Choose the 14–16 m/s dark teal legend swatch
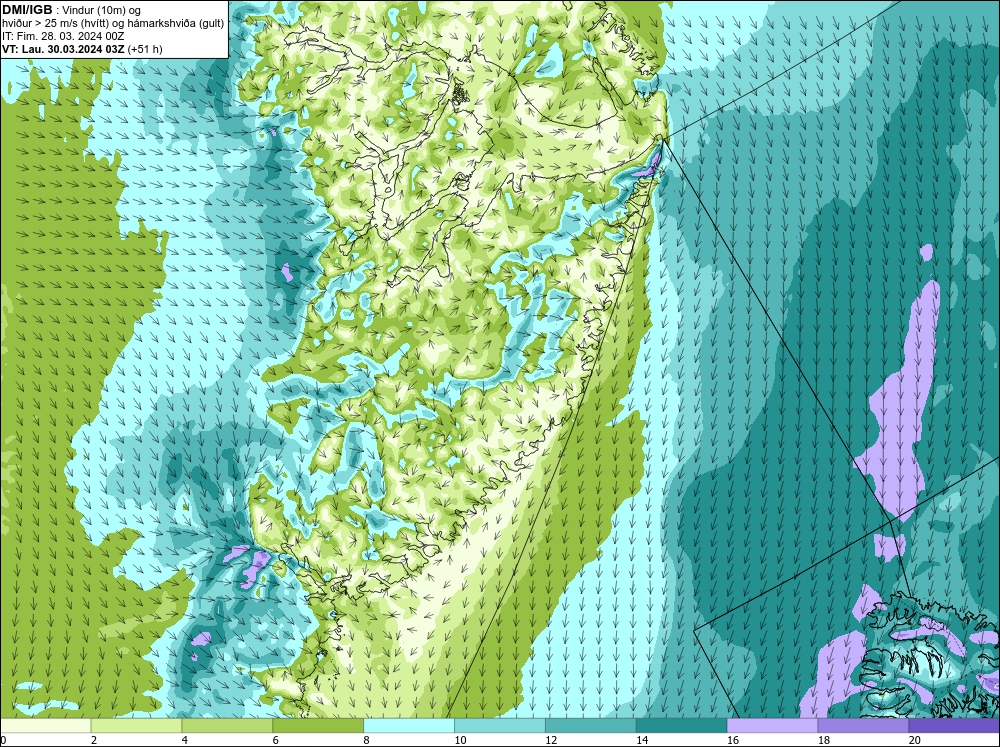The height and width of the screenshot is (747, 1000). [x=682, y=726]
